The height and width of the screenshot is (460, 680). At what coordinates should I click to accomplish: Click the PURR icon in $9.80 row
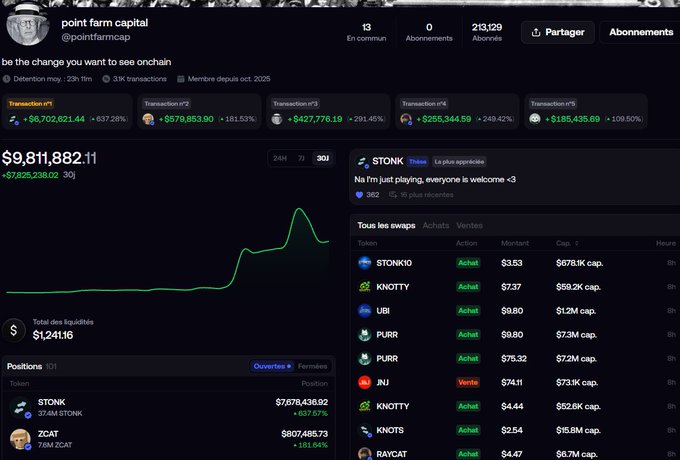point(365,334)
